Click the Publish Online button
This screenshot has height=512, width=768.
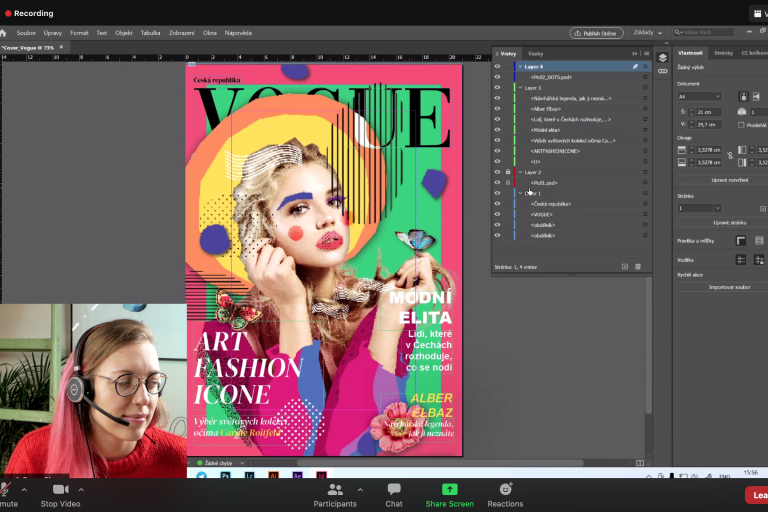point(598,32)
